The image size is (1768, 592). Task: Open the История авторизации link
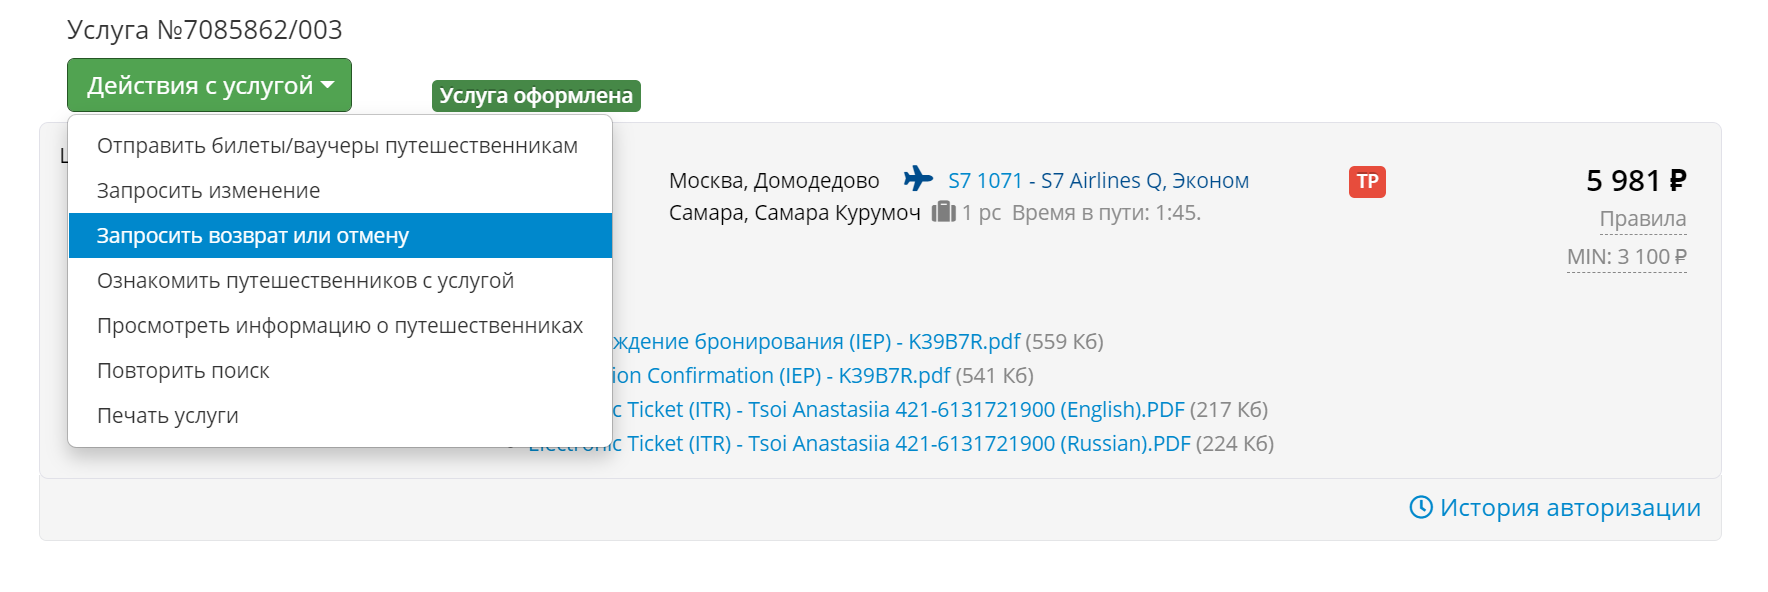pyautogui.click(x=1569, y=508)
